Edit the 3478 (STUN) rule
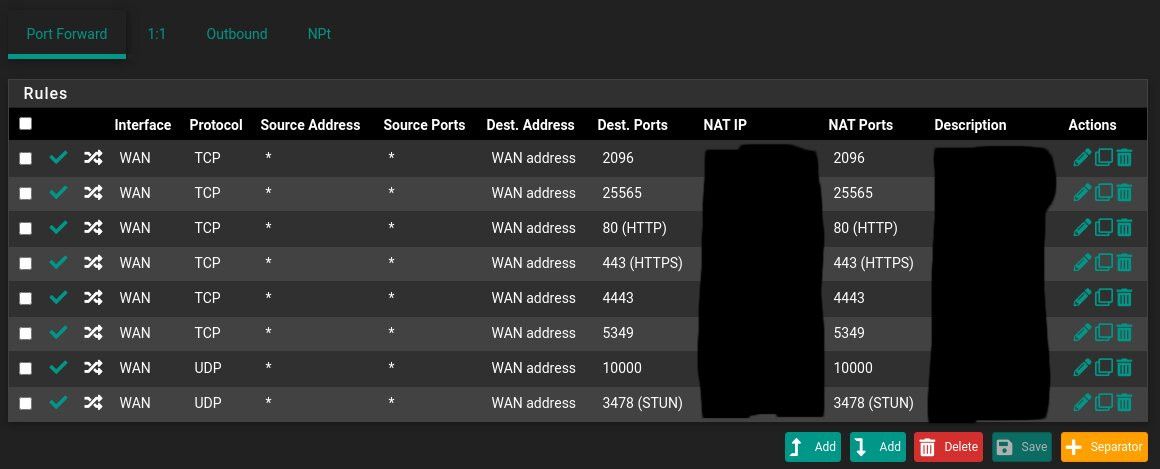Image resolution: width=1160 pixels, height=469 pixels. click(1081, 403)
